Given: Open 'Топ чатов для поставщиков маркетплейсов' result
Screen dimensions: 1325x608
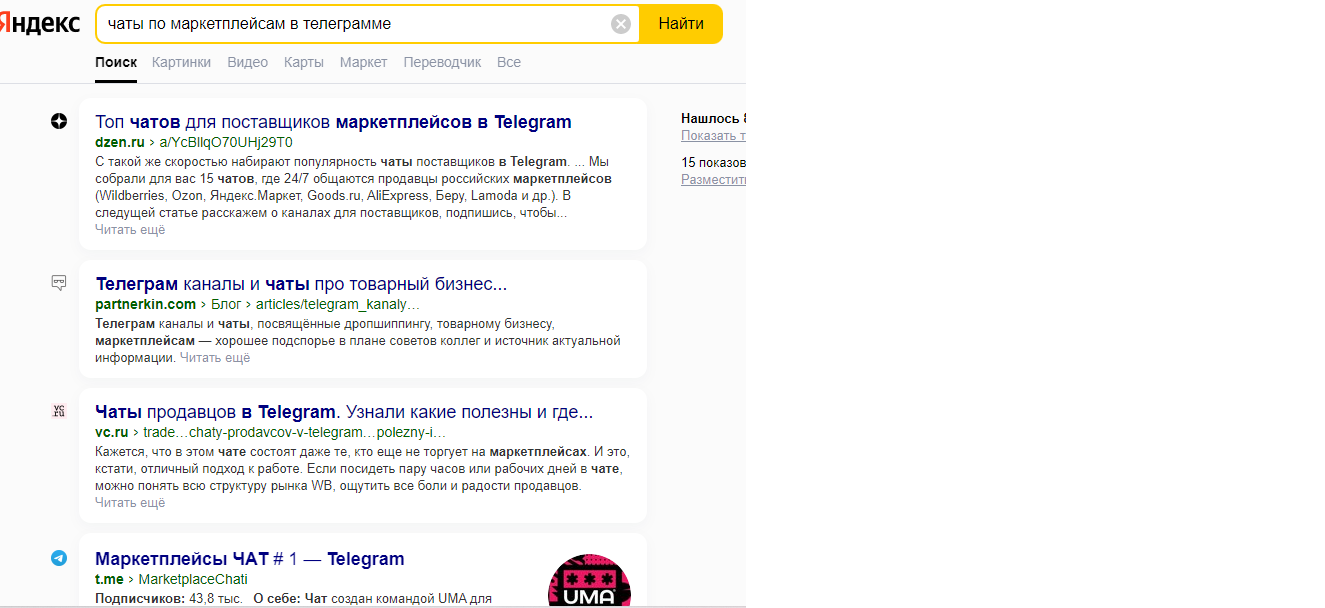Looking at the screenshot, I should click(333, 122).
